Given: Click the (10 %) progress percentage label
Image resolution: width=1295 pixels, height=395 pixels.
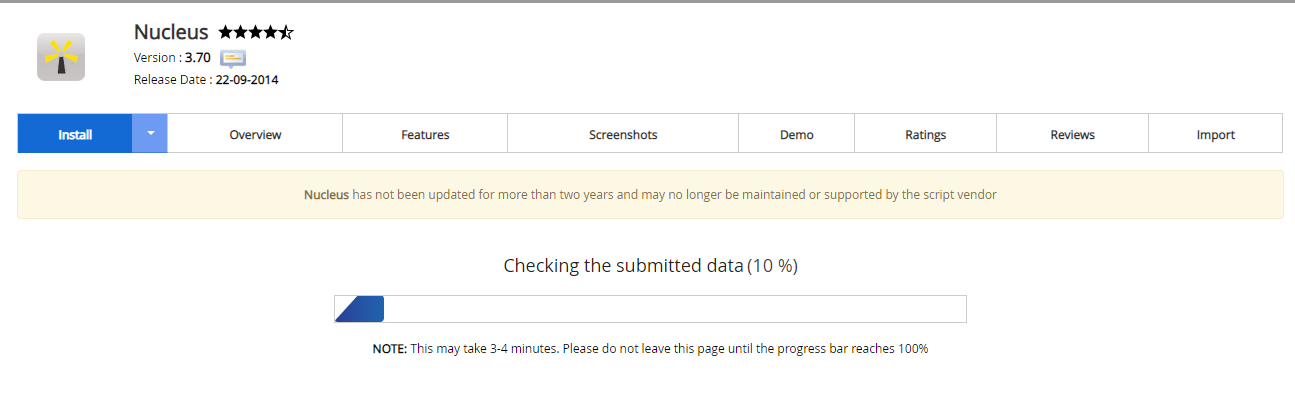Looking at the screenshot, I should tap(773, 266).
